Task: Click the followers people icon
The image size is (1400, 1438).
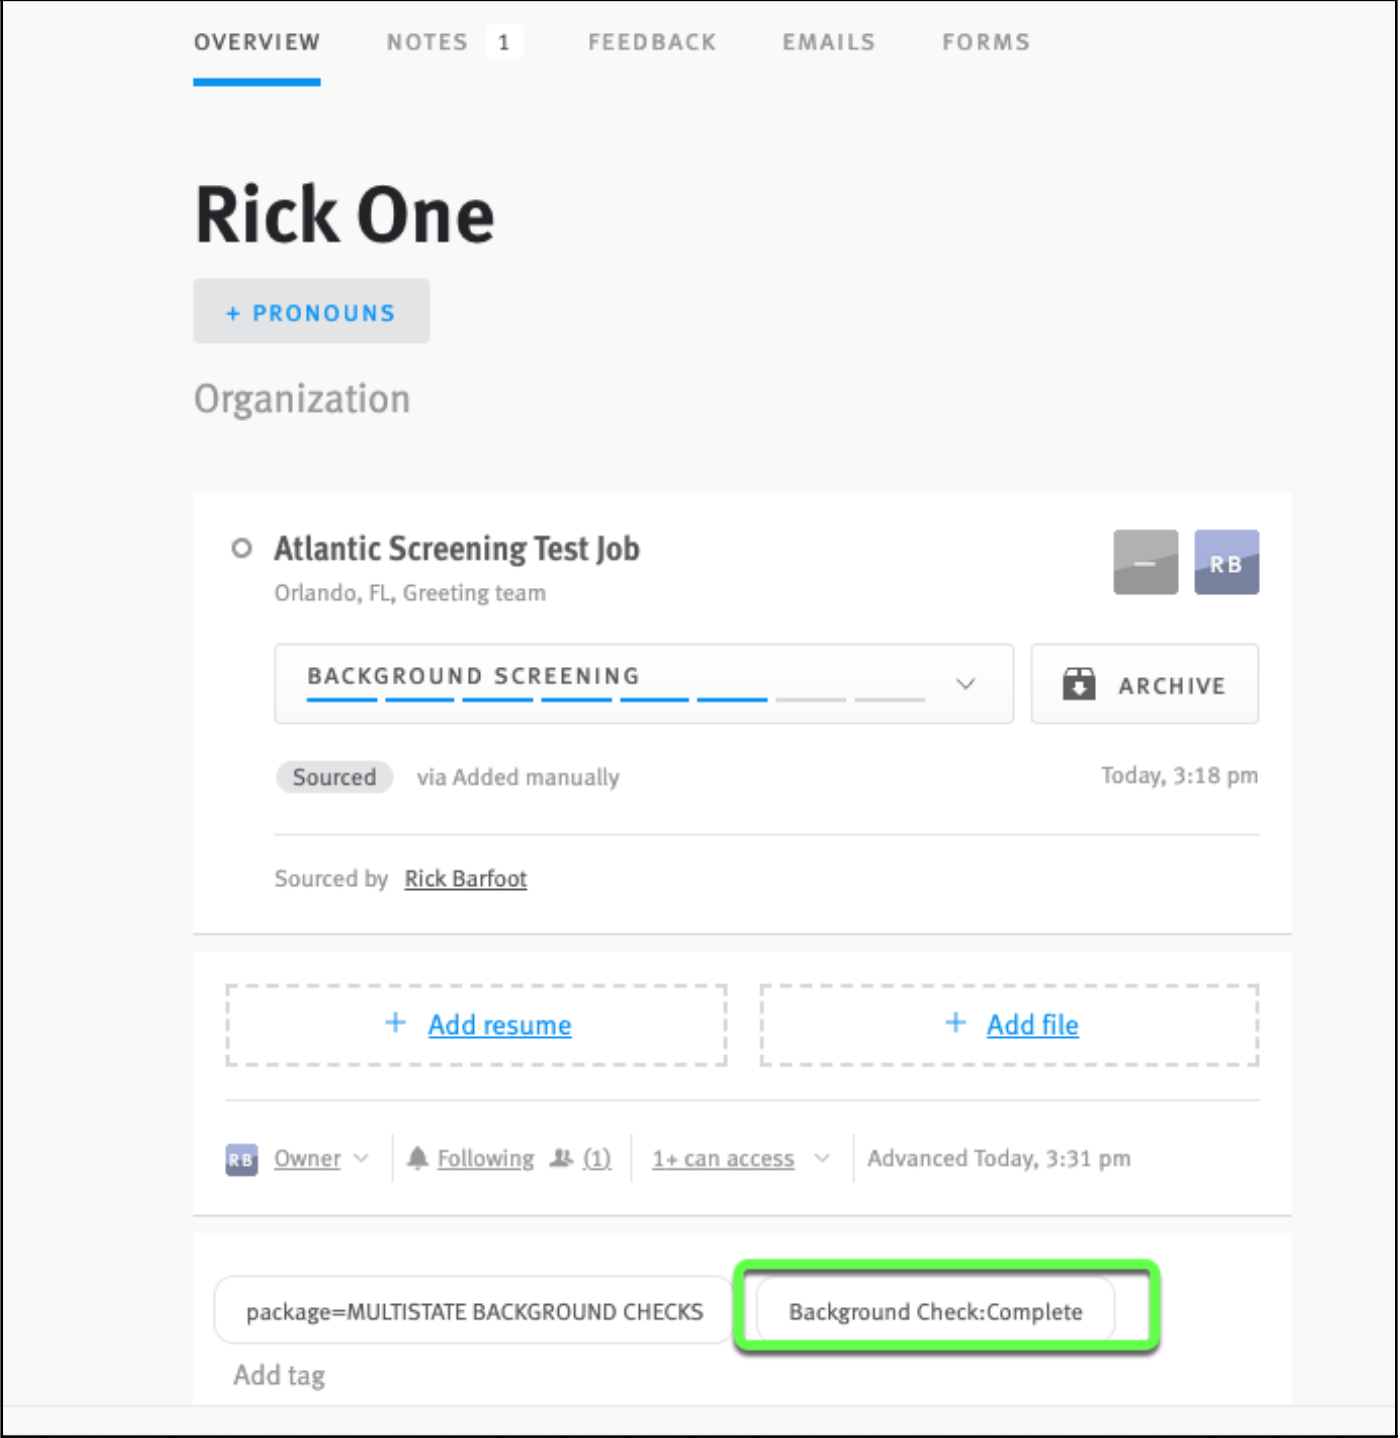Action: tap(560, 1158)
